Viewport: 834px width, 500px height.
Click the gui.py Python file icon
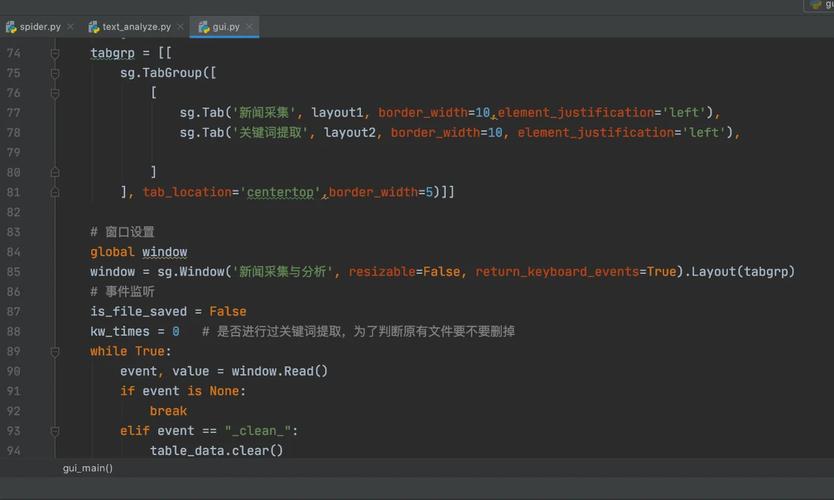click(x=204, y=27)
